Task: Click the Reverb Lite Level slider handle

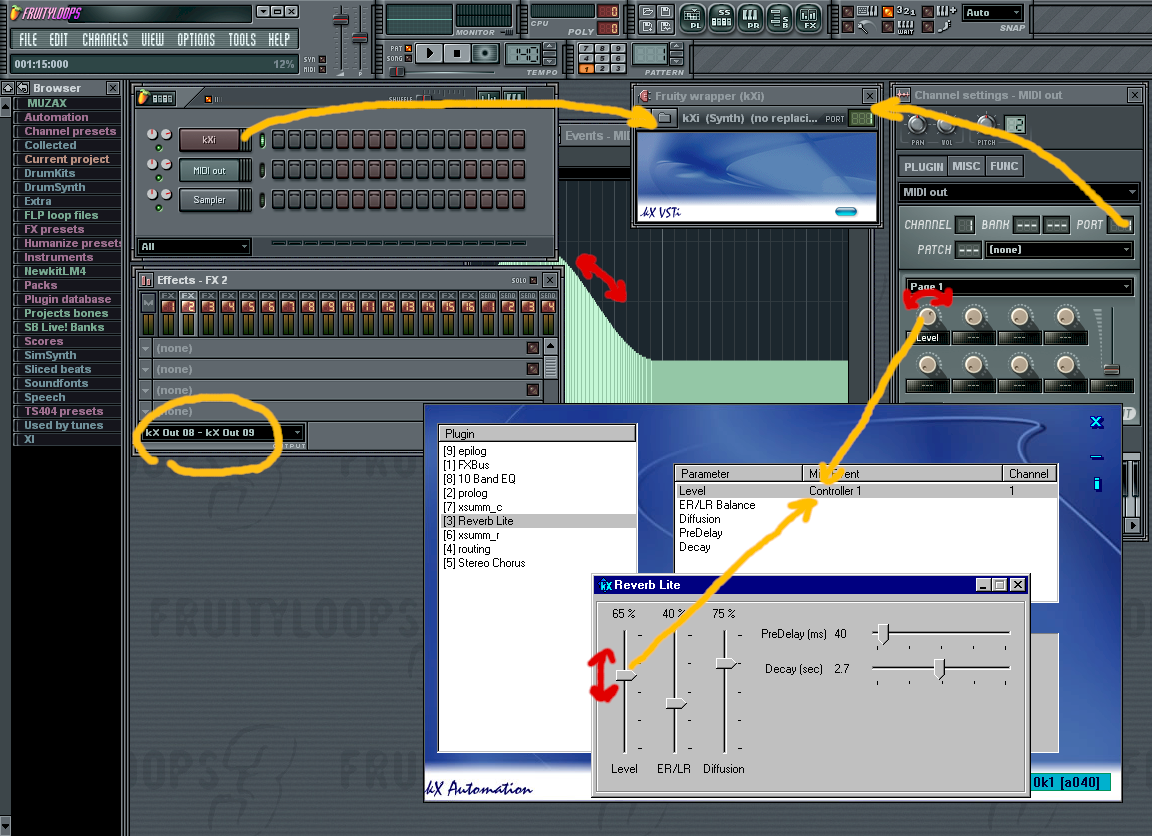Action: (626, 675)
